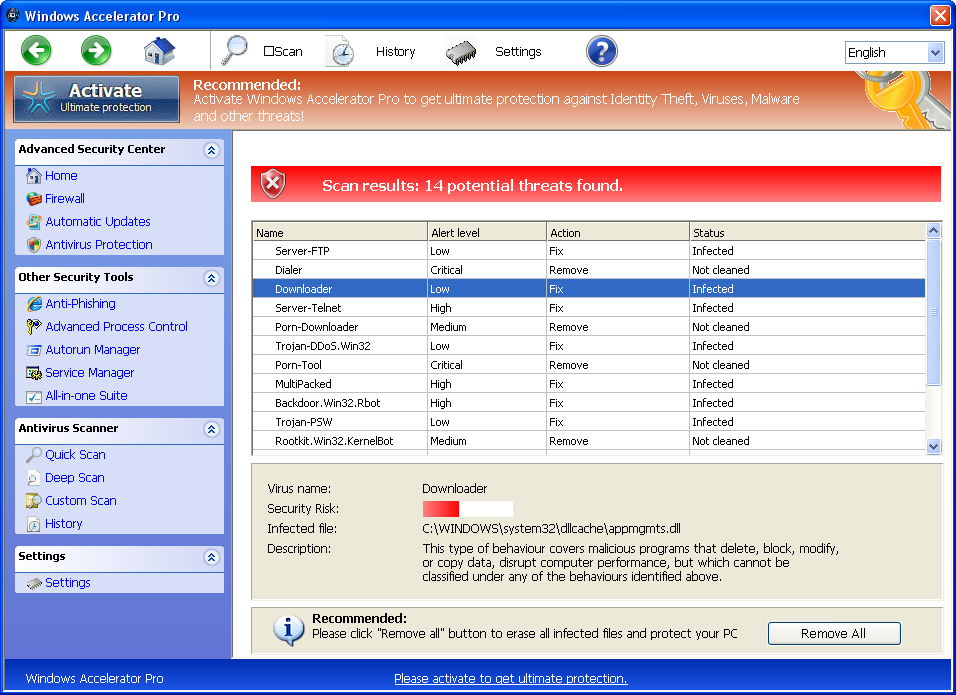Click the Automatic Updates icon
This screenshot has height=695, width=956.
(34, 222)
